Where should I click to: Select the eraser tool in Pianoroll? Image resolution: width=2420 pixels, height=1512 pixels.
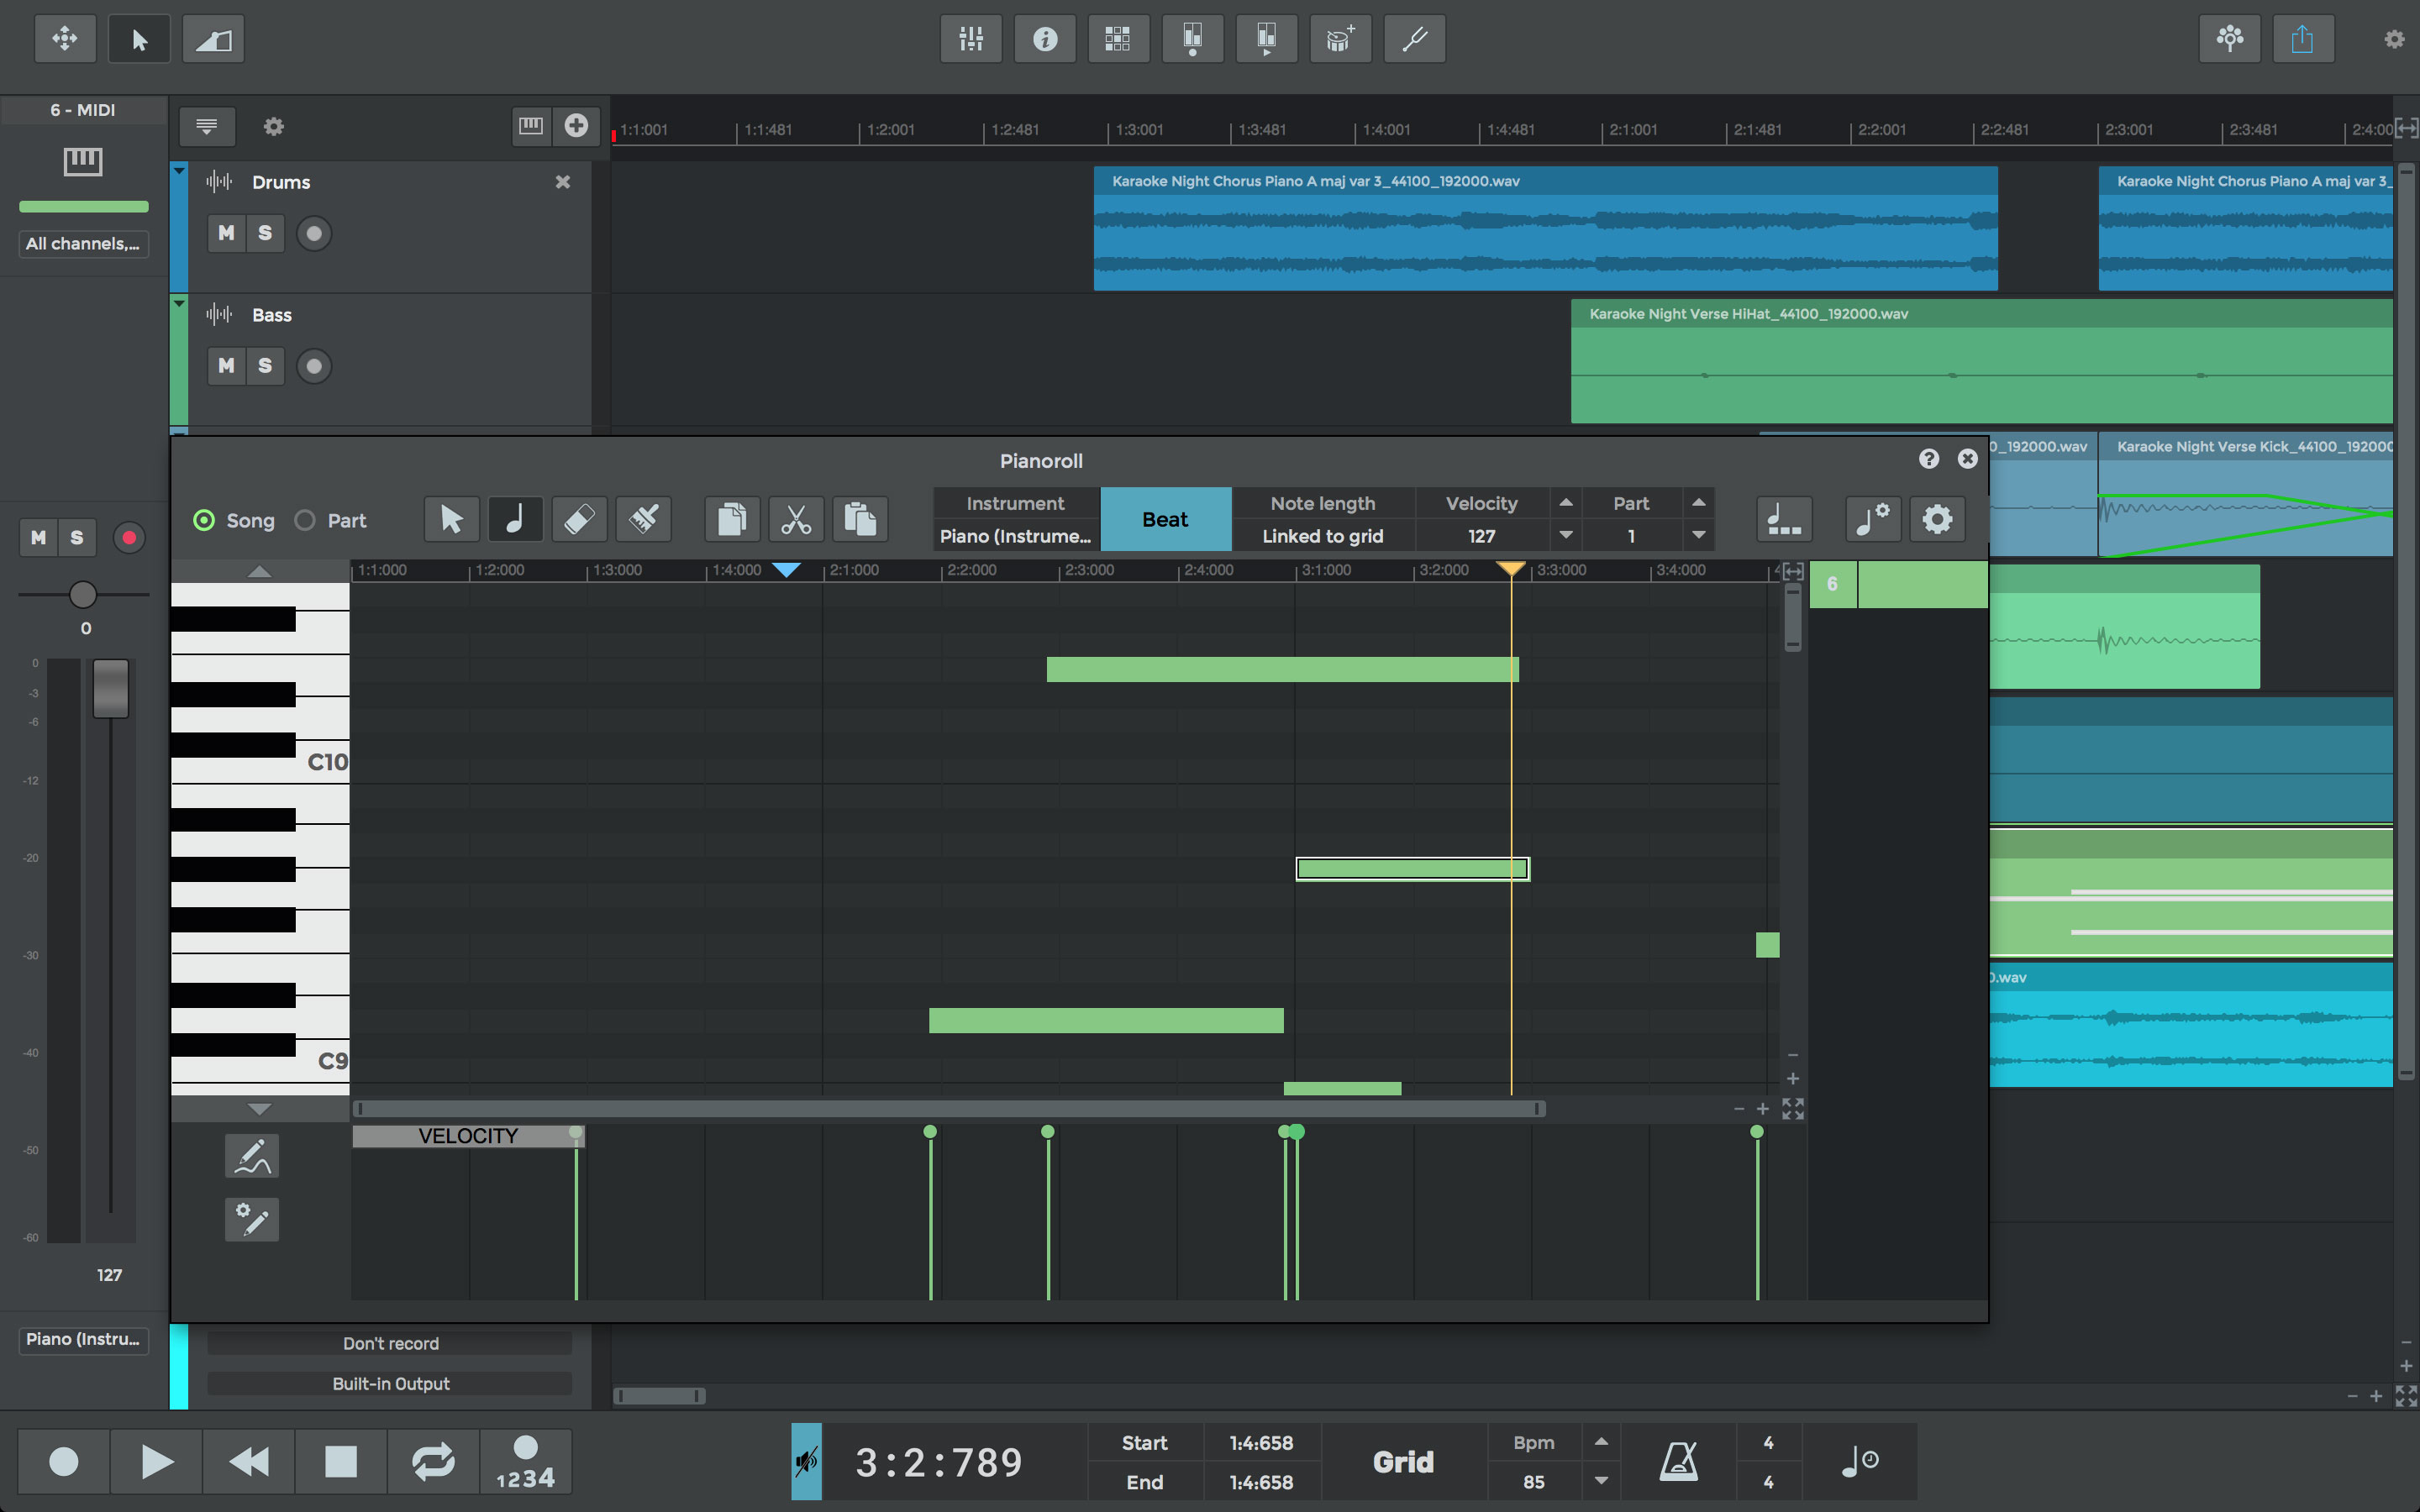click(x=578, y=517)
